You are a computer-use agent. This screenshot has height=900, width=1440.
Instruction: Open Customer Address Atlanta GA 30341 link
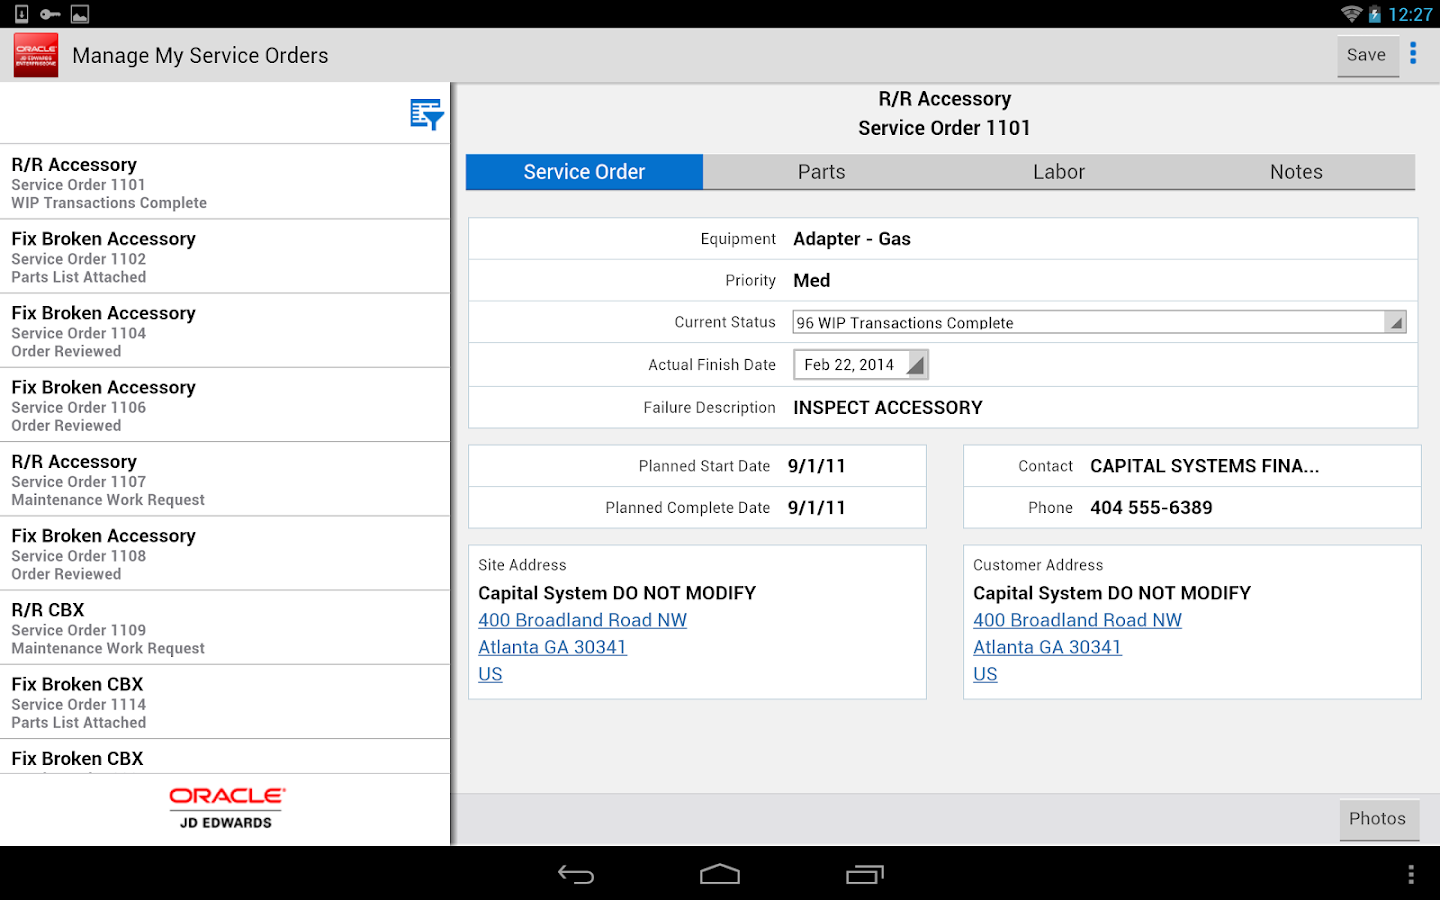point(1047,647)
